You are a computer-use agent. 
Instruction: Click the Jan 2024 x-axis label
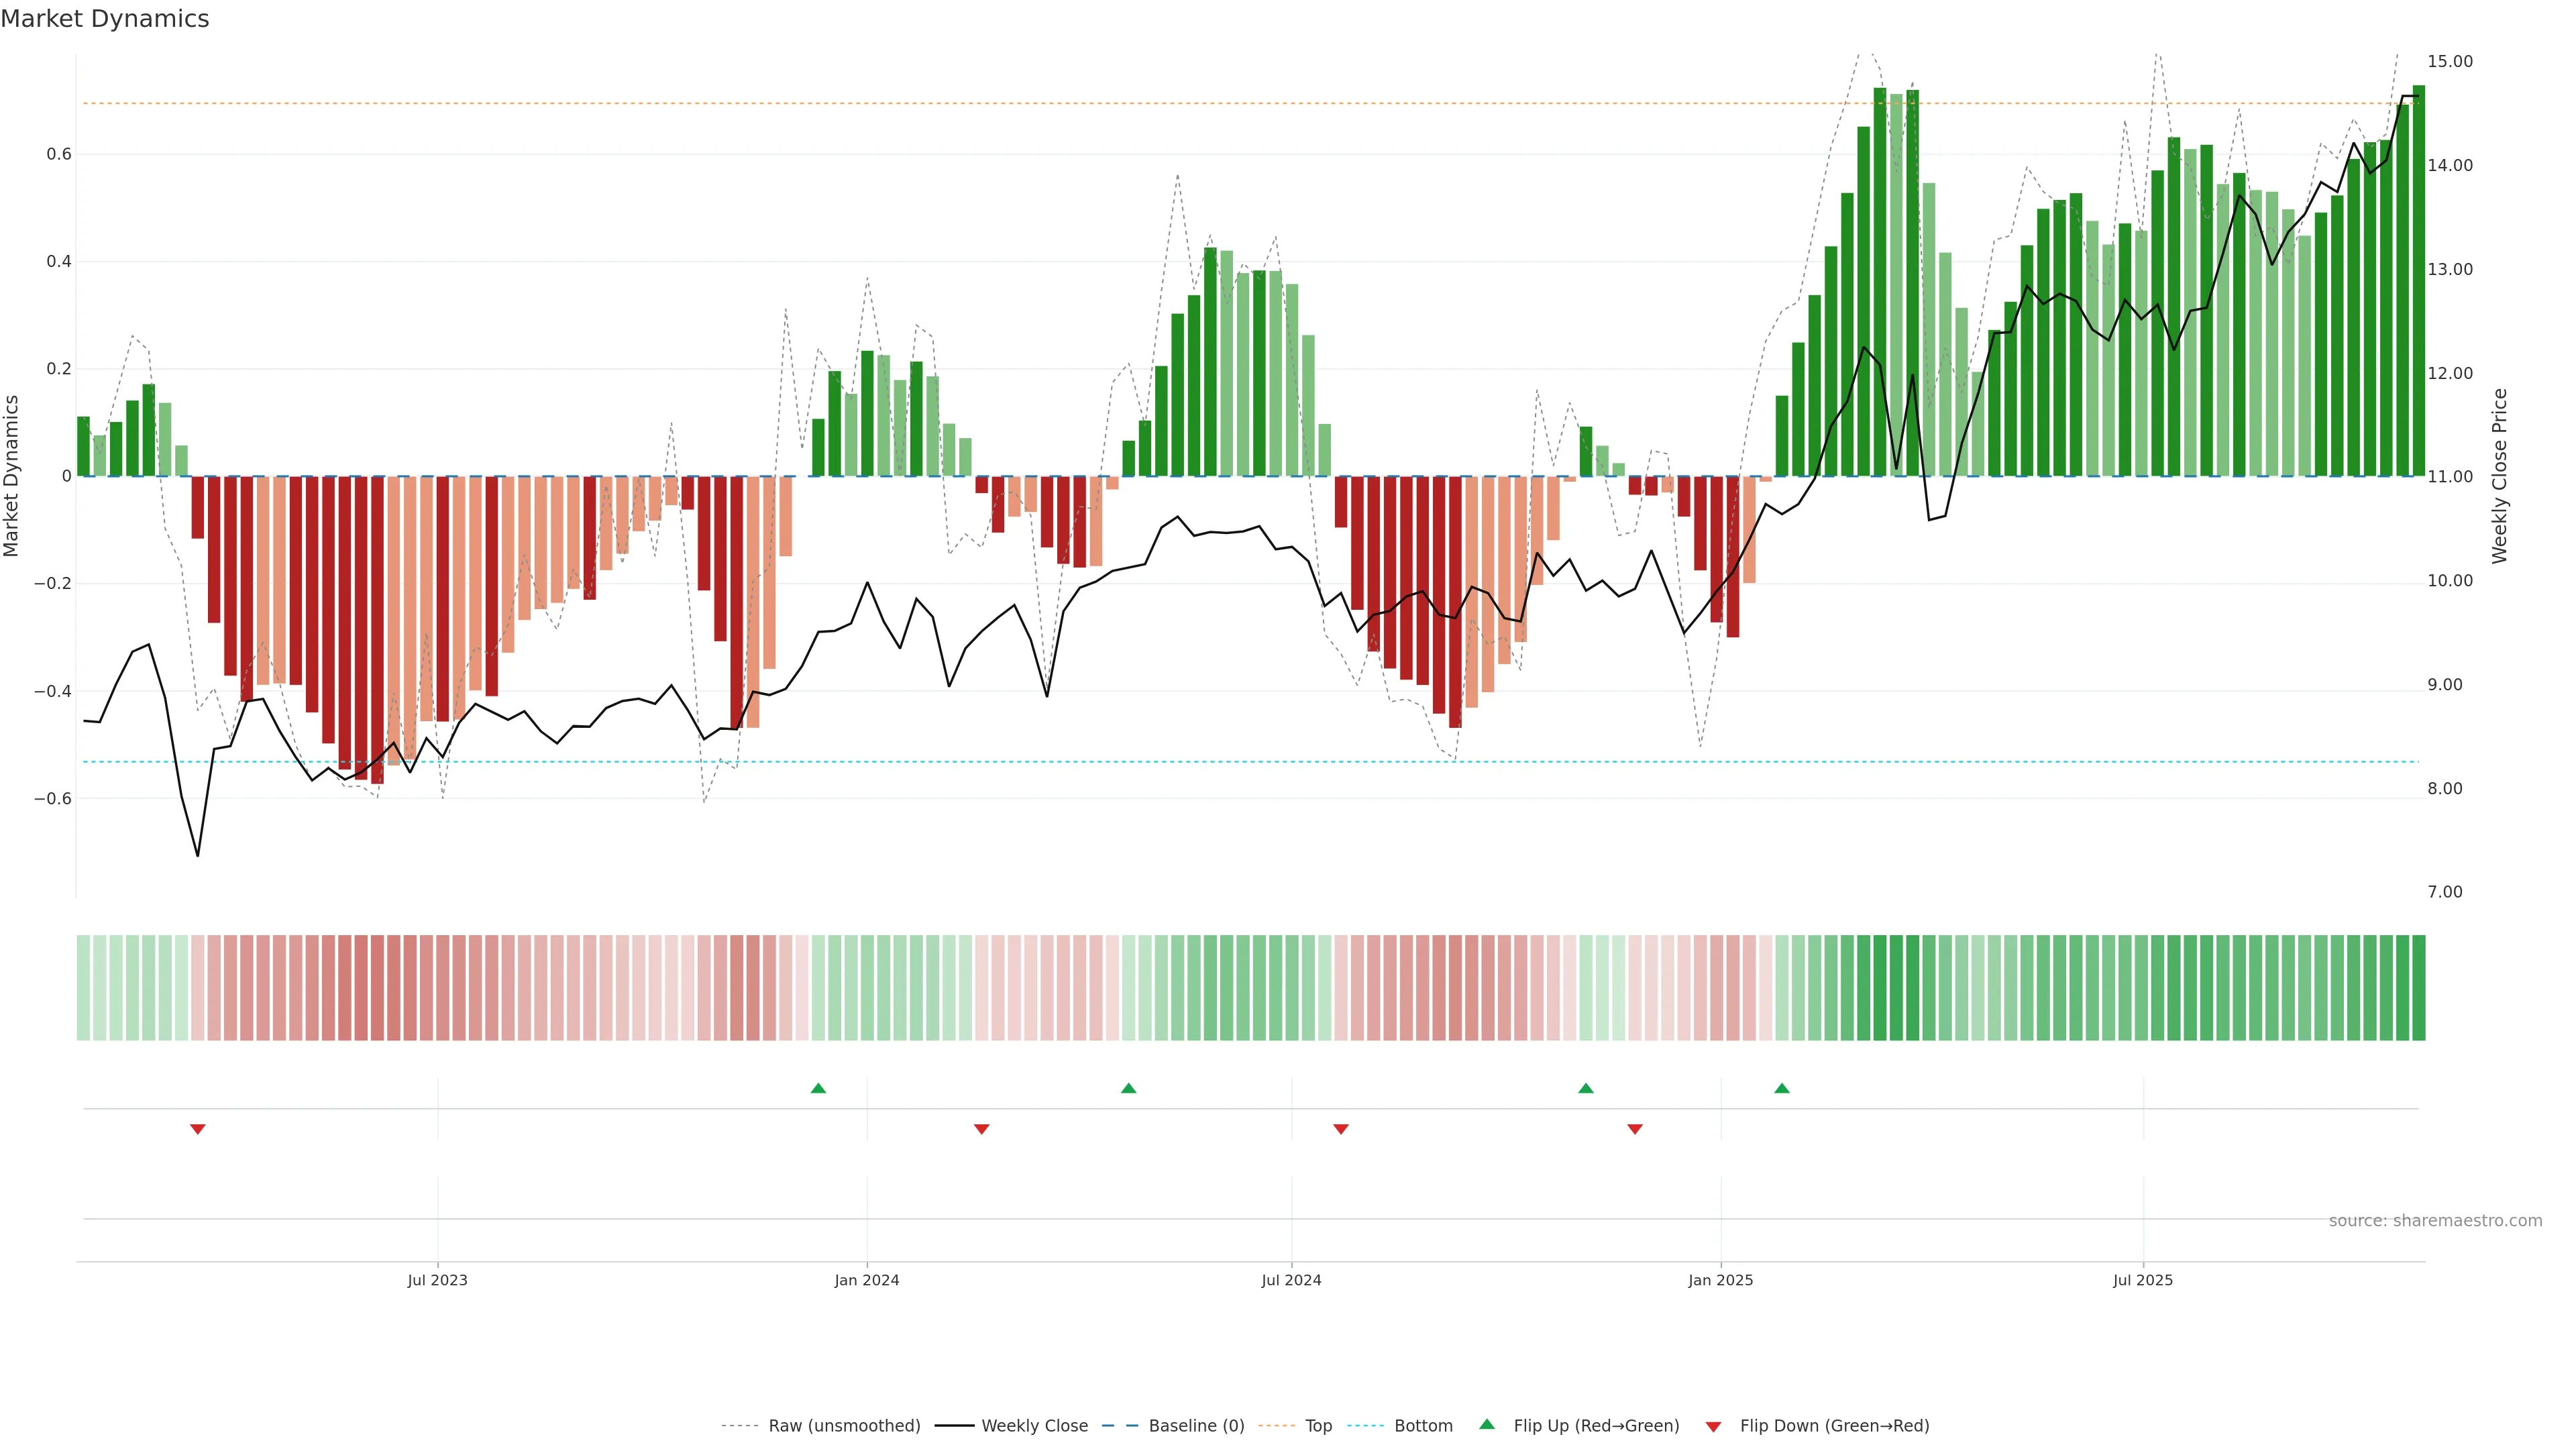click(x=867, y=1280)
